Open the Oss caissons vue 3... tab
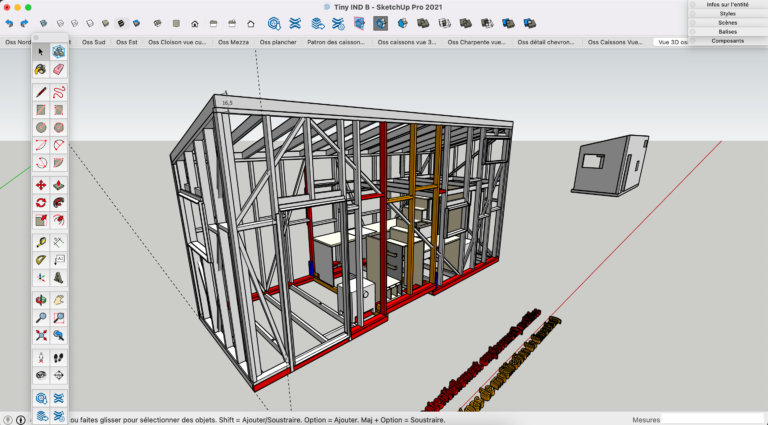The width and height of the screenshot is (768, 425). click(407, 42)
